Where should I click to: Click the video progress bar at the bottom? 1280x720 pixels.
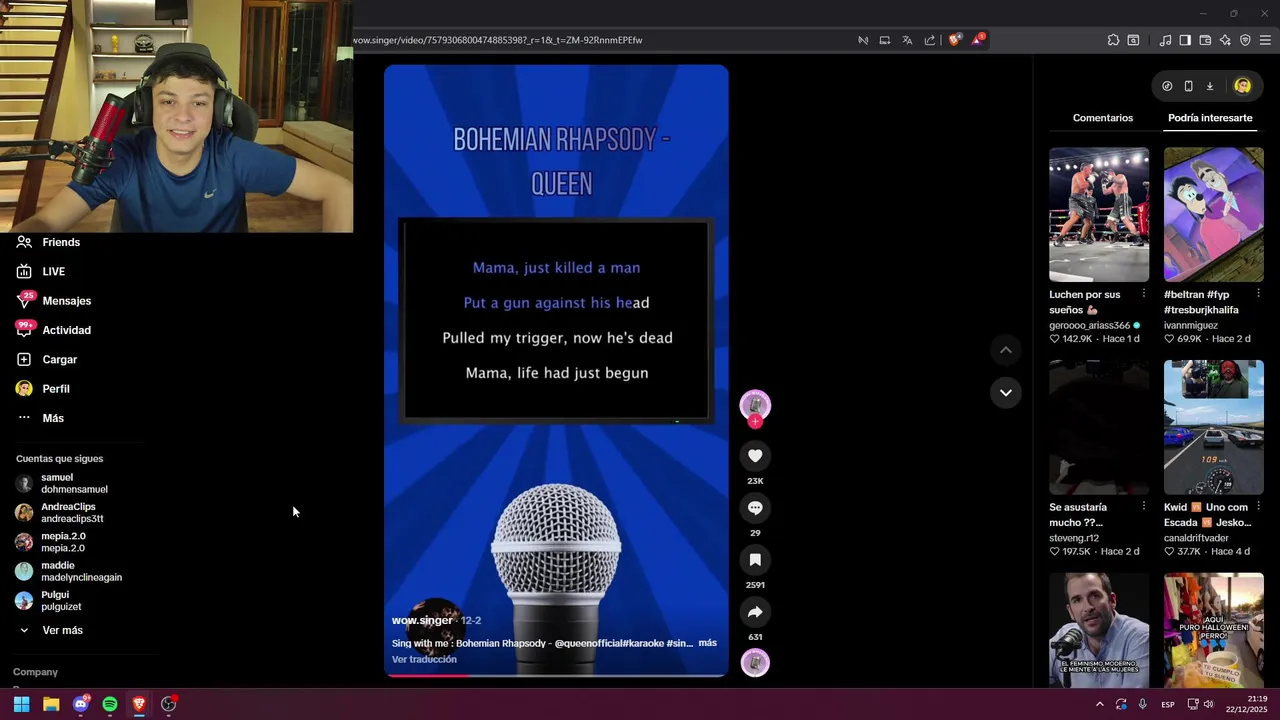556,675
